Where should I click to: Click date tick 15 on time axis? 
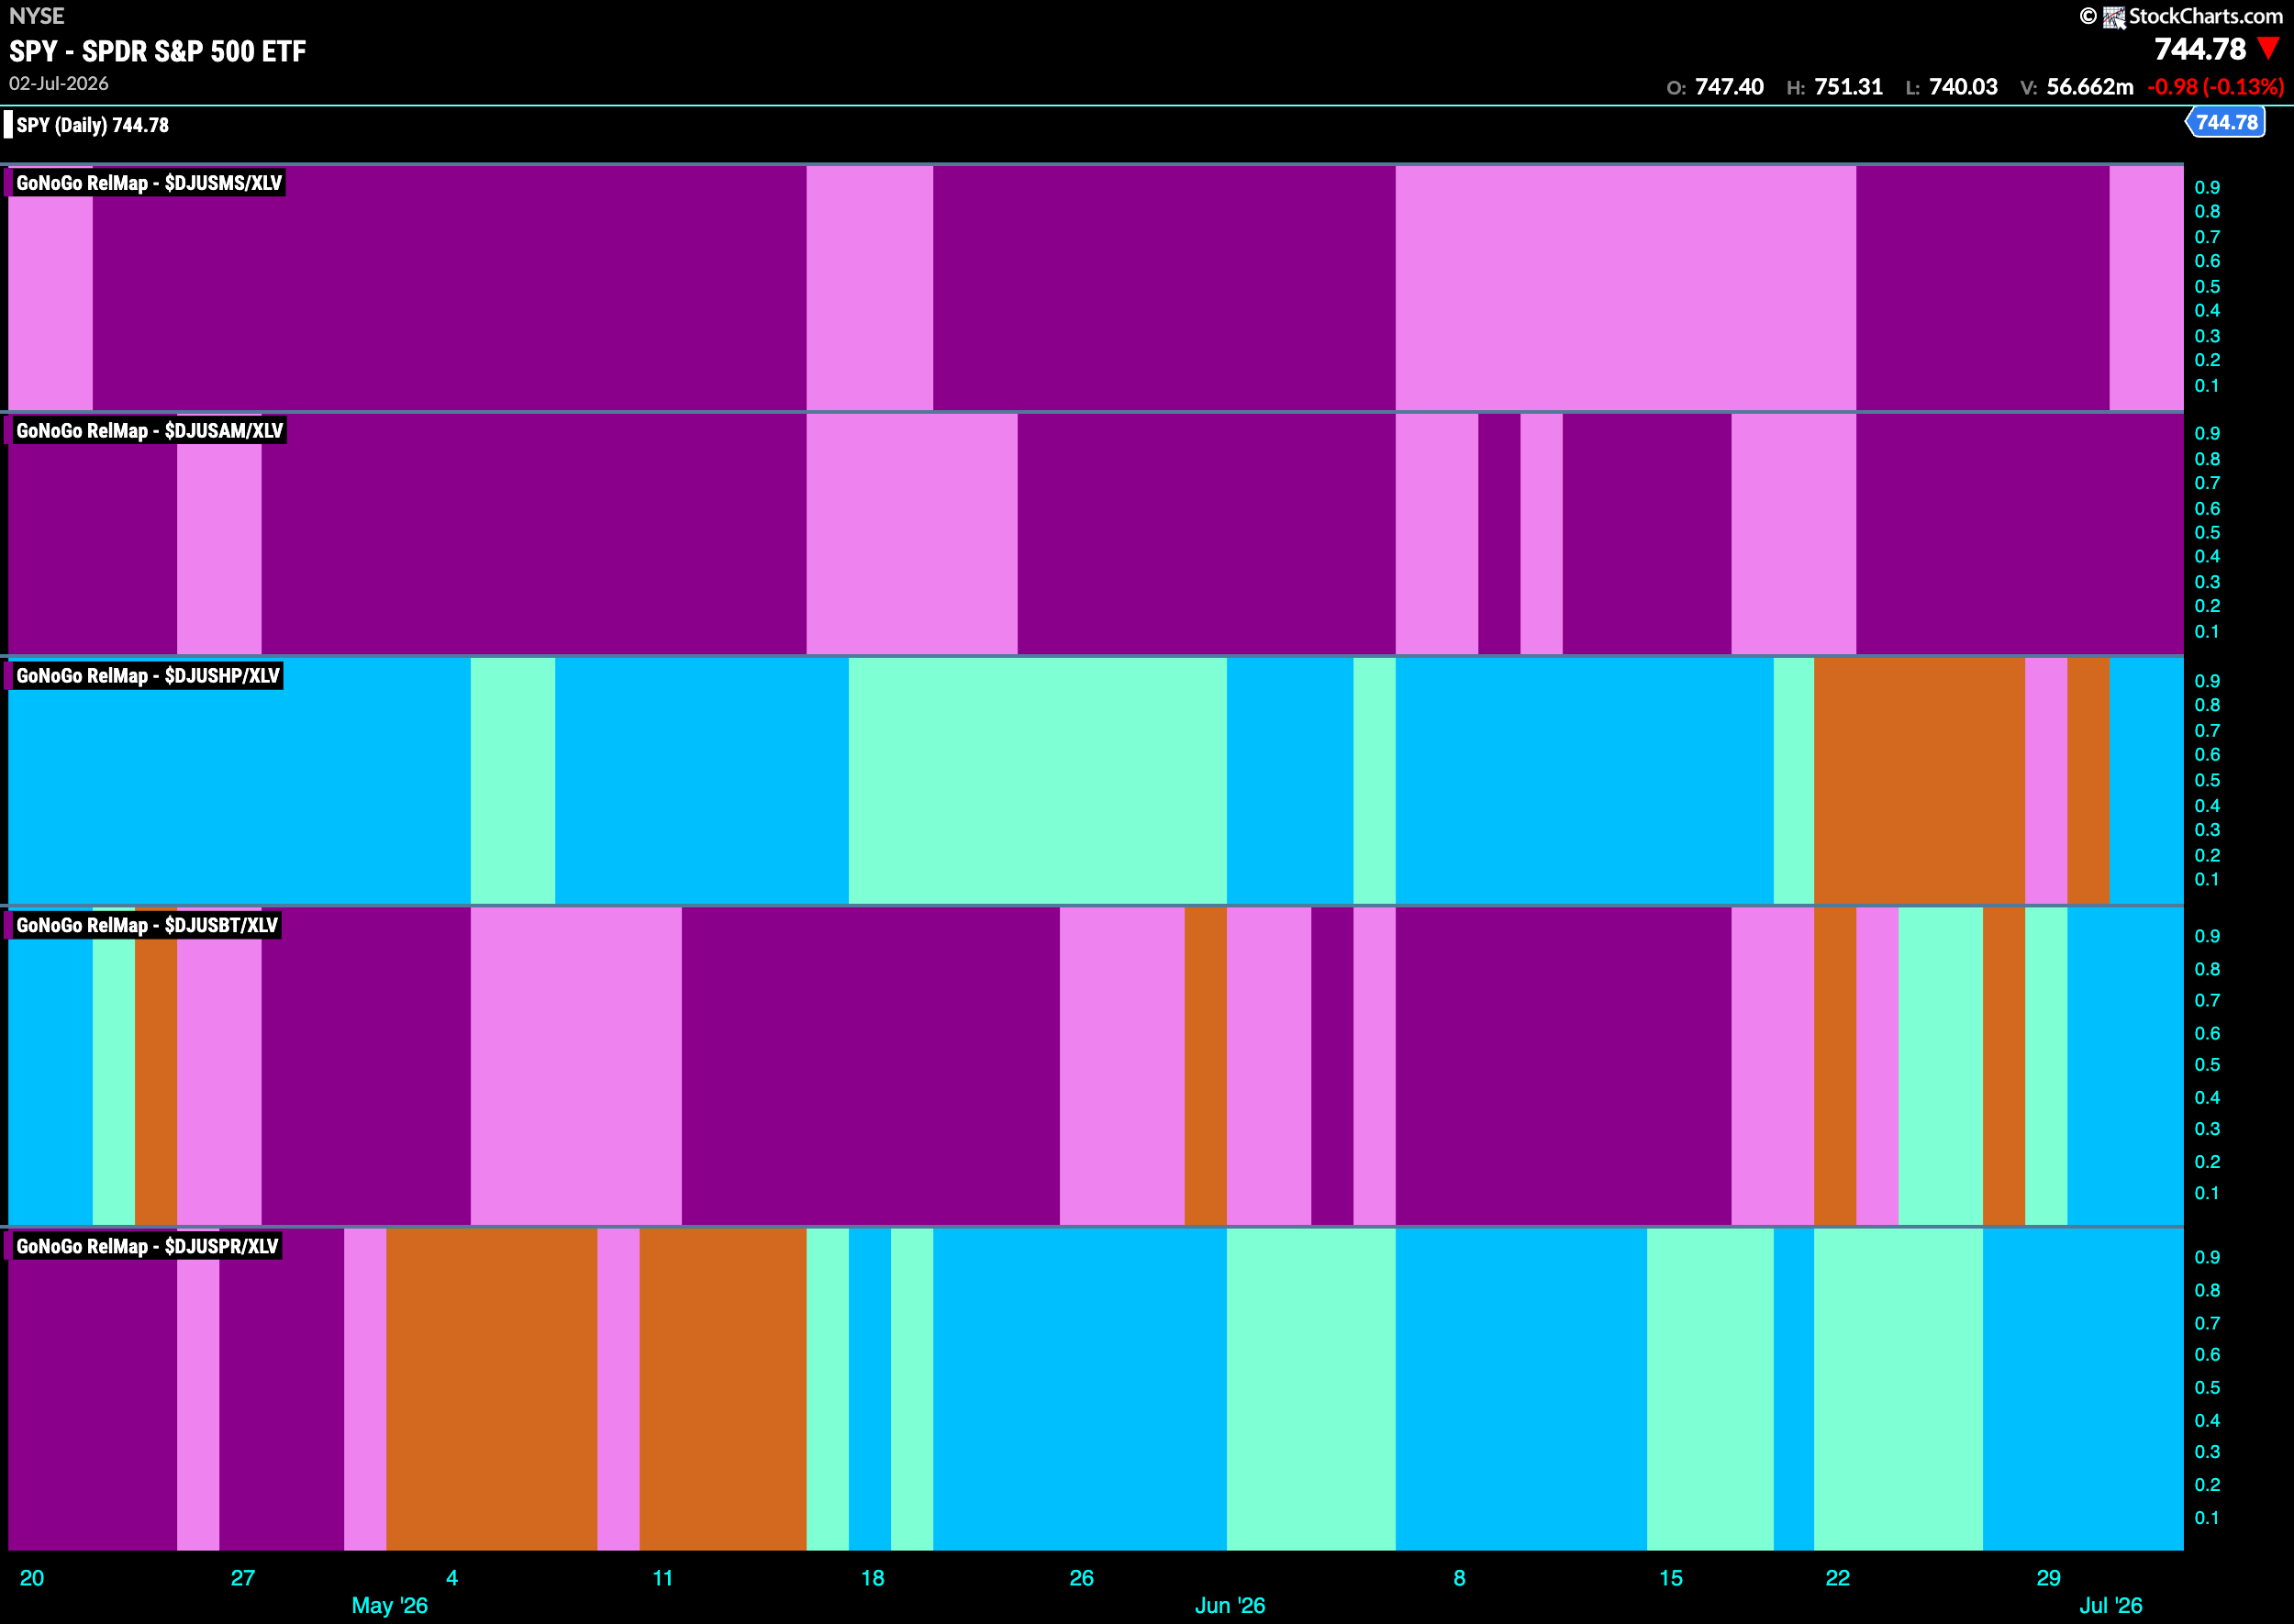(1670, 1578)
